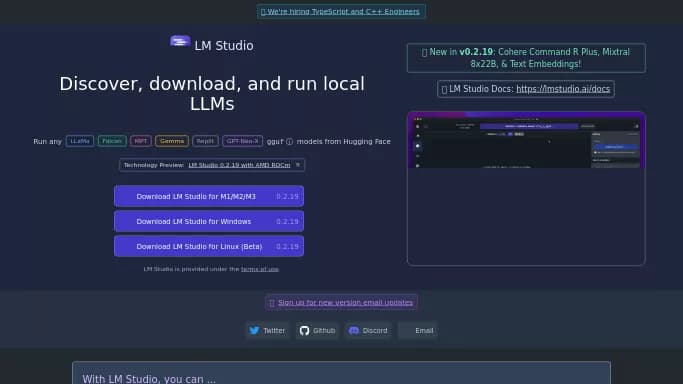Open the gguf info icon

click(289, 141)
